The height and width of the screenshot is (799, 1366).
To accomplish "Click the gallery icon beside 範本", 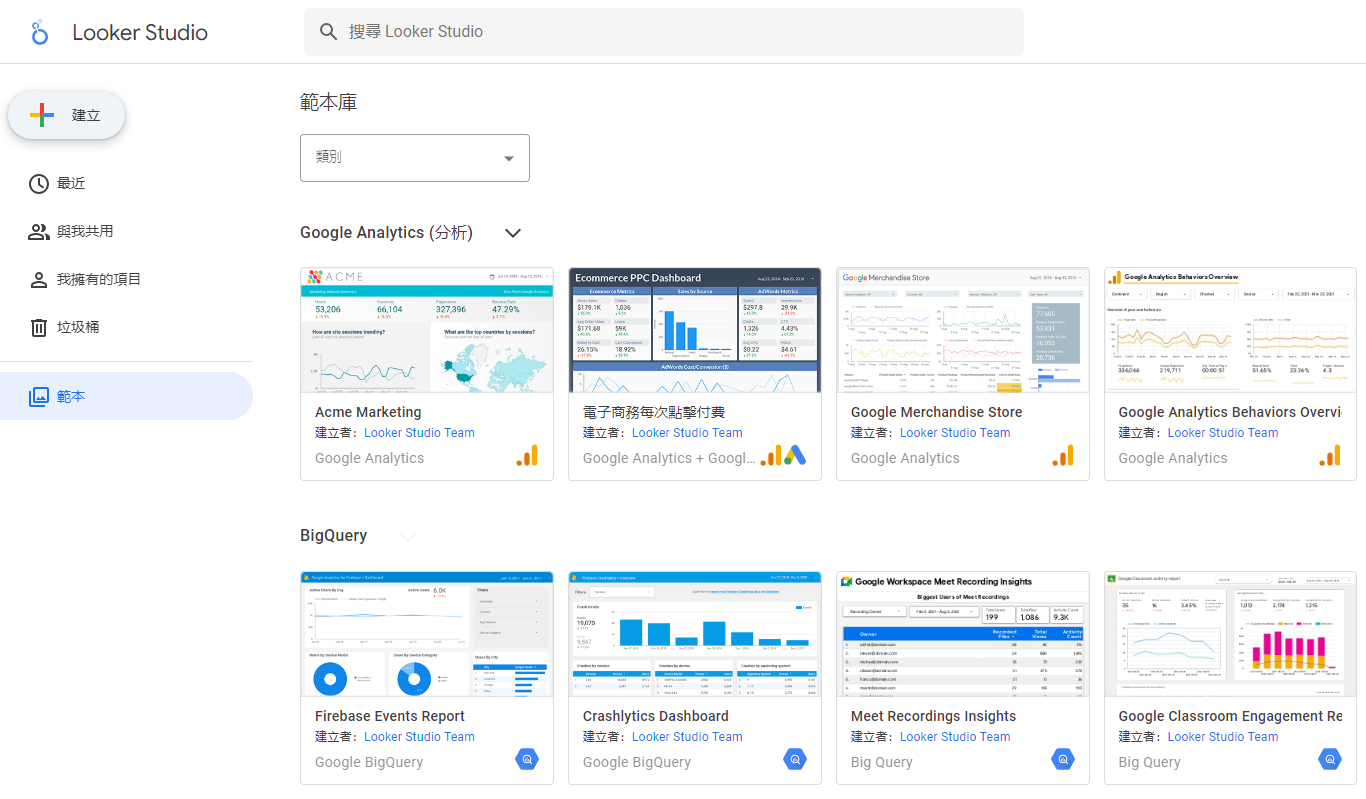I will point(39,396).
